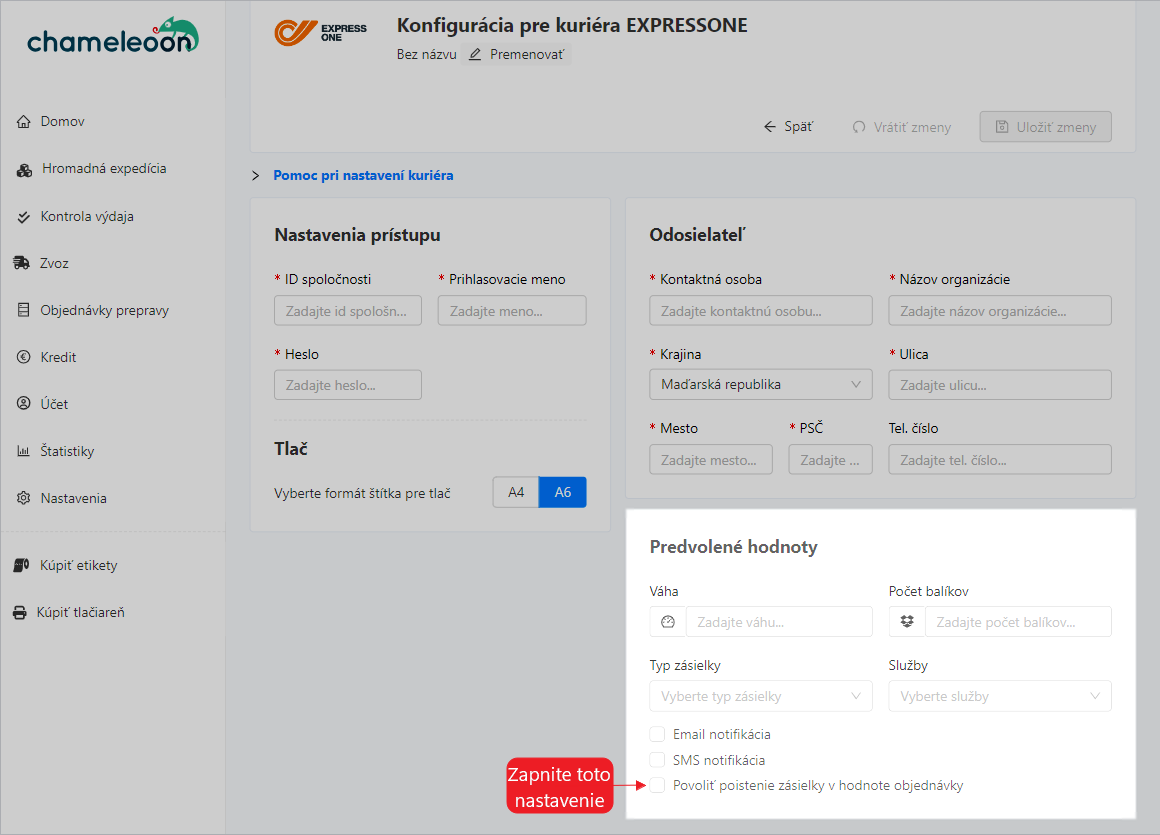1160x835 pixels.
Task: Click the weight gauge icon beside Váha
Action: pos(668,622)
